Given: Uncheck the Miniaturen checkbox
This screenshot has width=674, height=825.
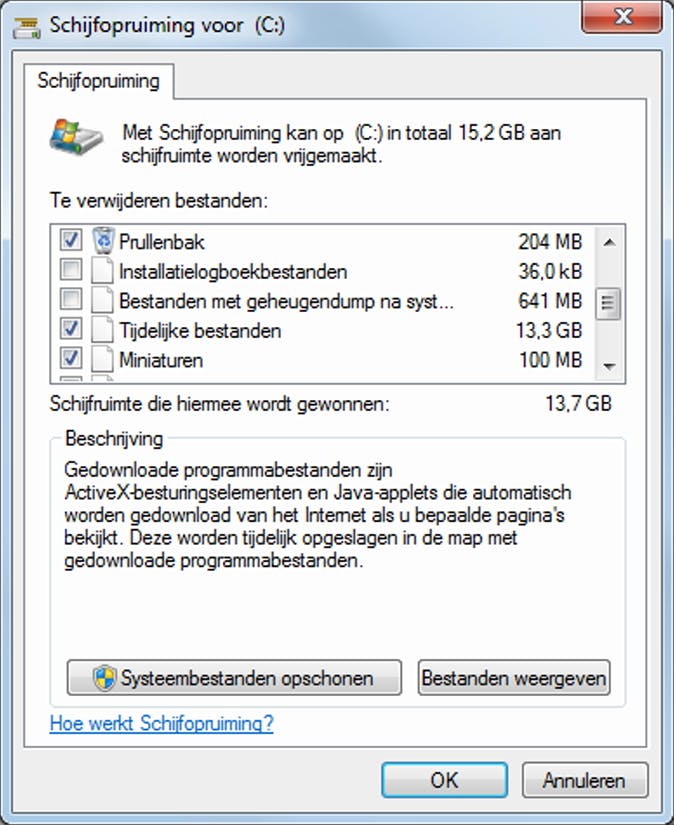Looking at the screenshot, I should [71, 359].
